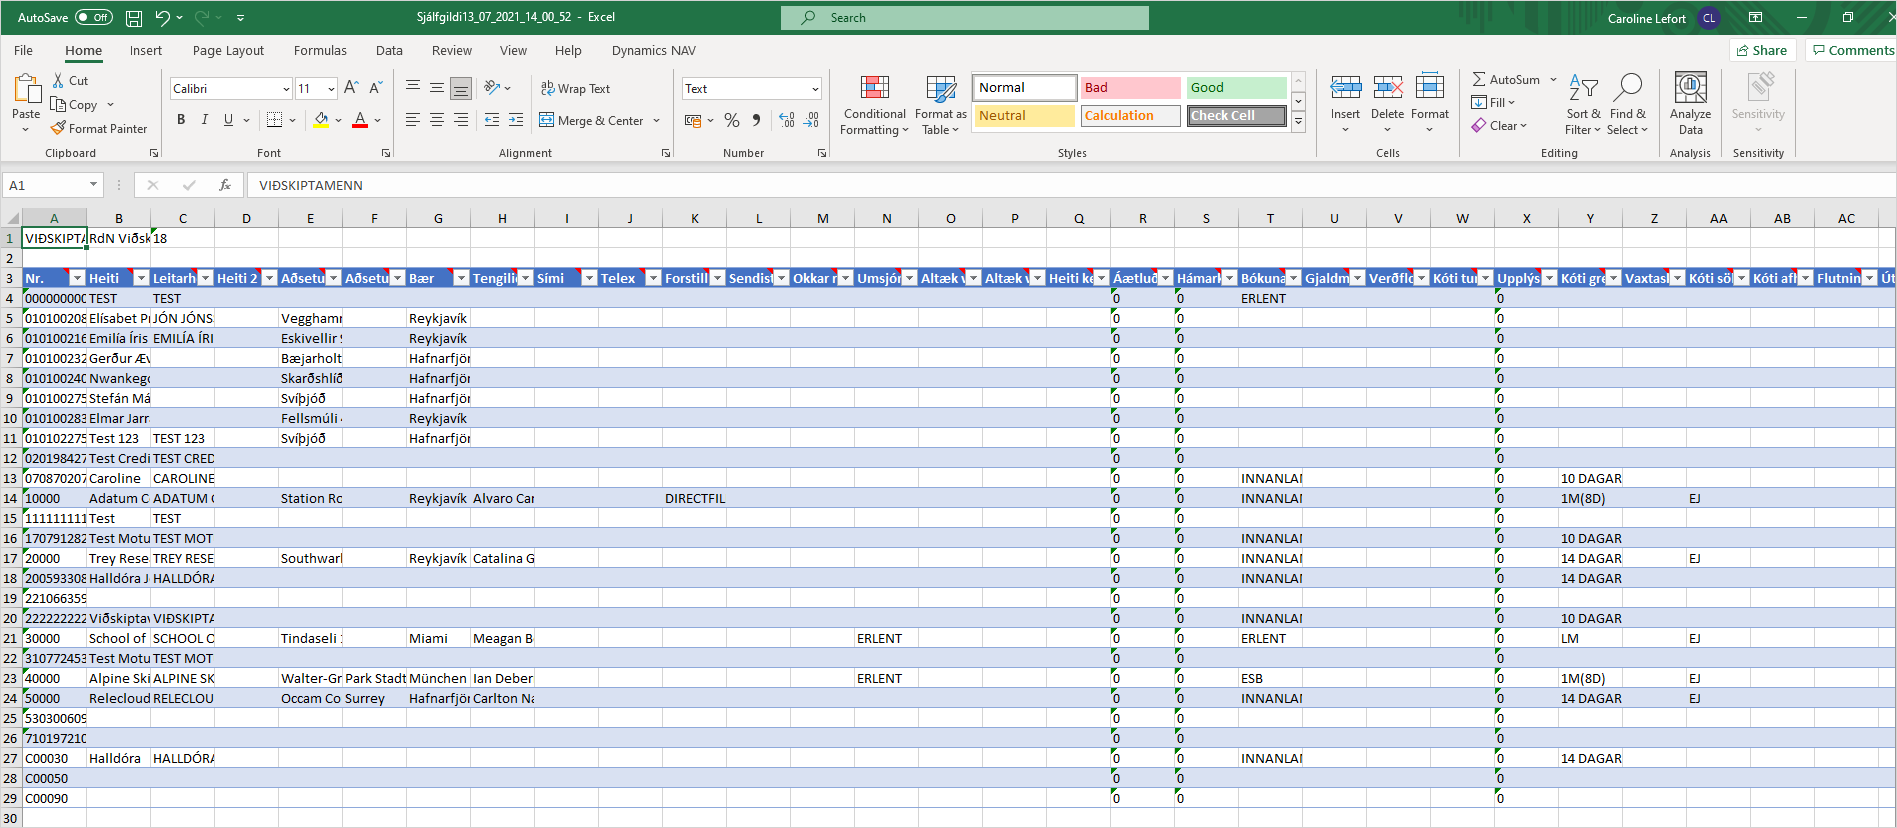Click the Sort & Filter icon
This screenshot has width=1897, height=828.
click(x=1583, y=89)
